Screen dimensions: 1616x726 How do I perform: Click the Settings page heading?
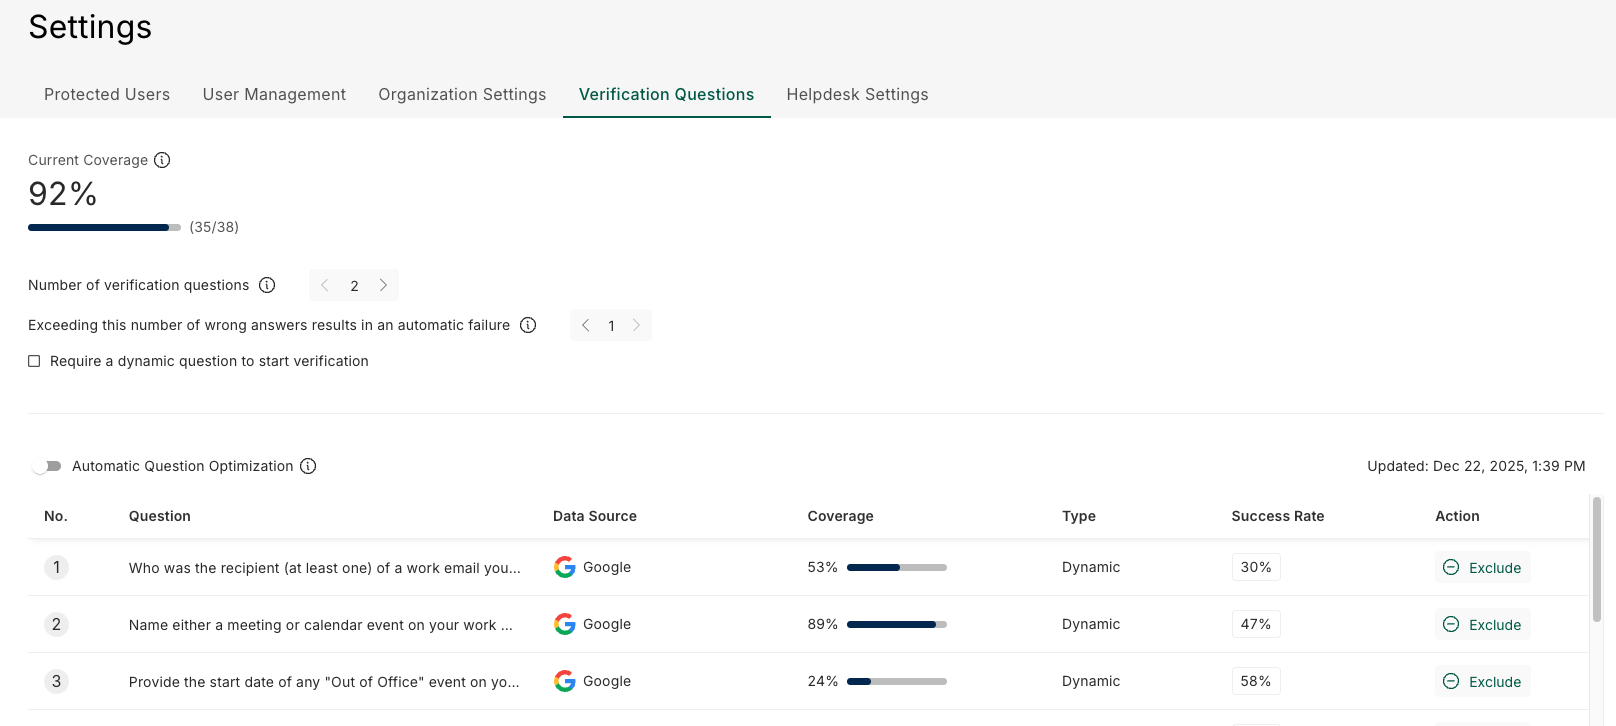point(90,27)
